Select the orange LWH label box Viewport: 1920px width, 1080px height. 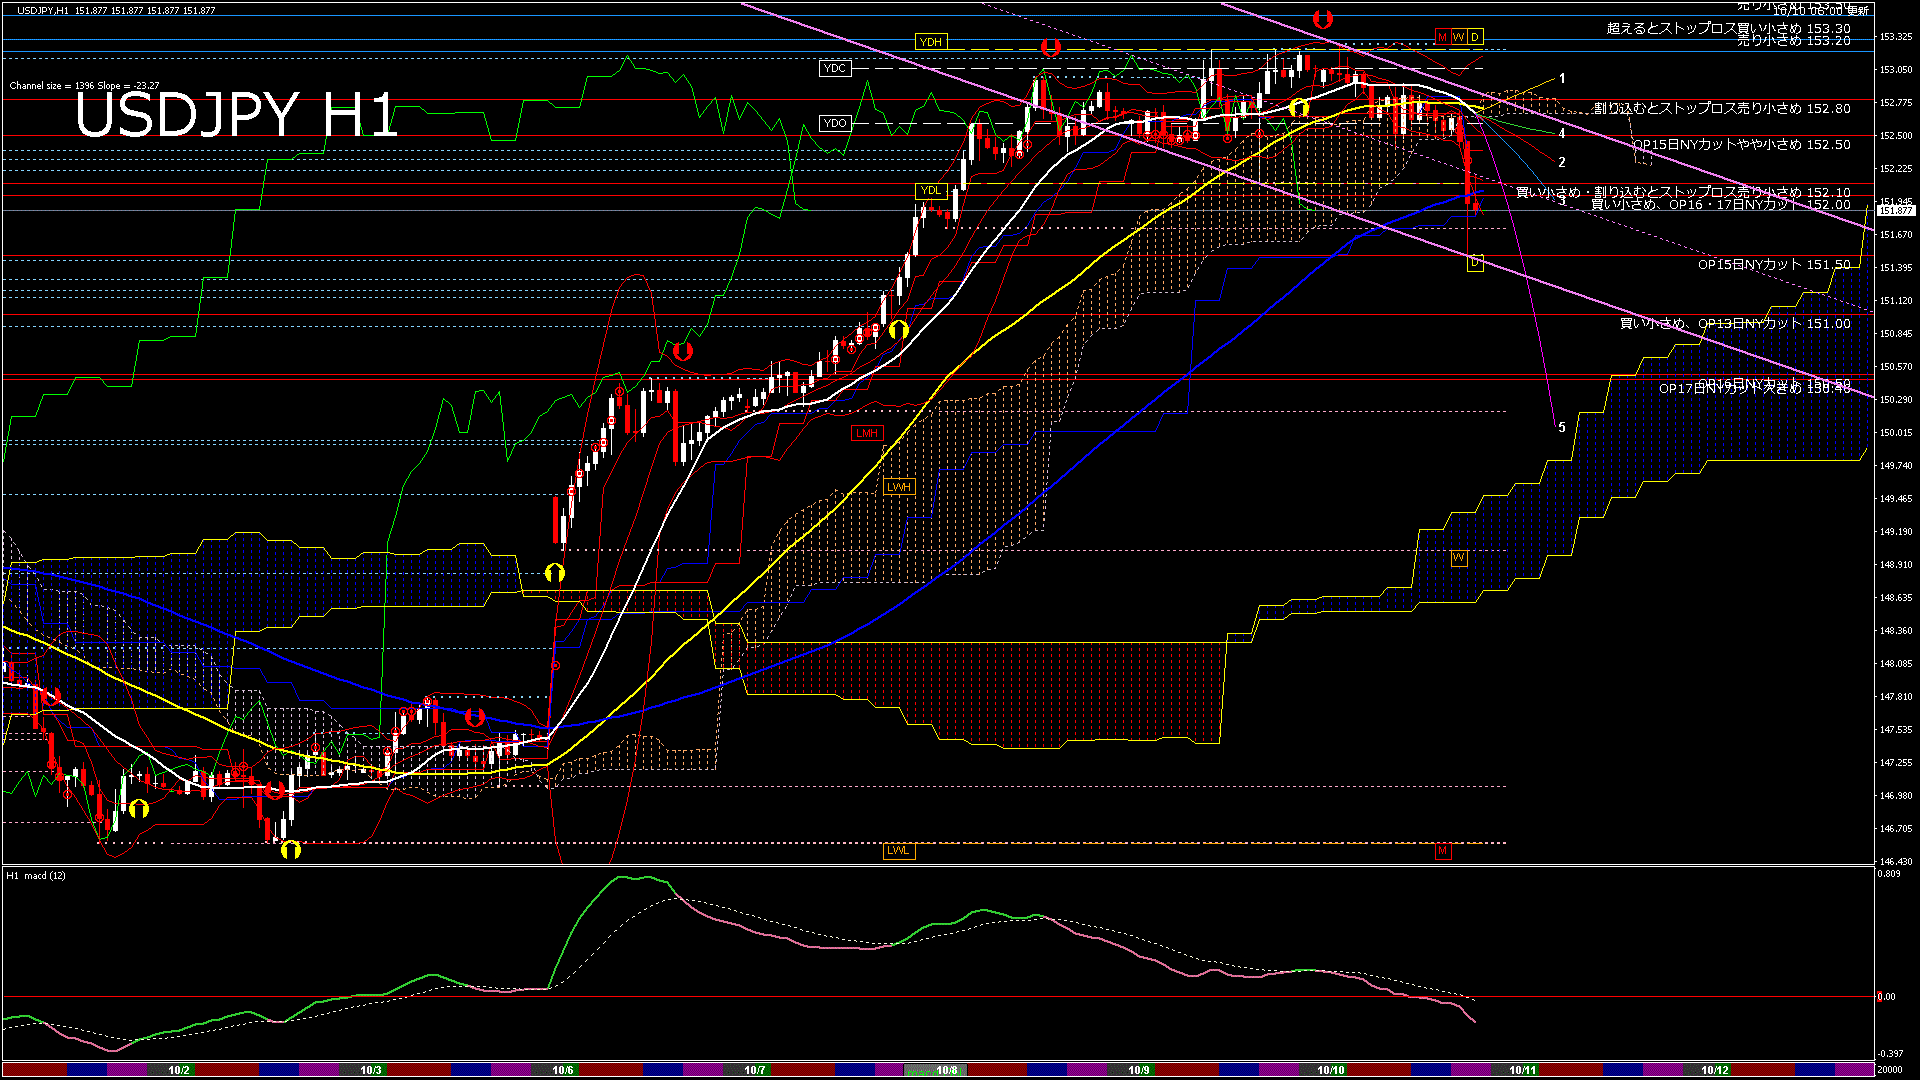coord(899,487)
